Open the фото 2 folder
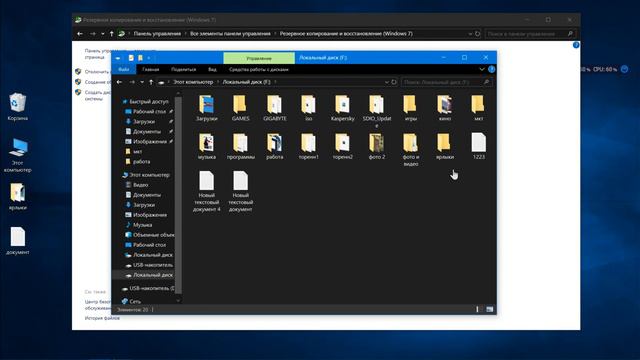Viewport: 640px width, 360px height. pos(377,146)
